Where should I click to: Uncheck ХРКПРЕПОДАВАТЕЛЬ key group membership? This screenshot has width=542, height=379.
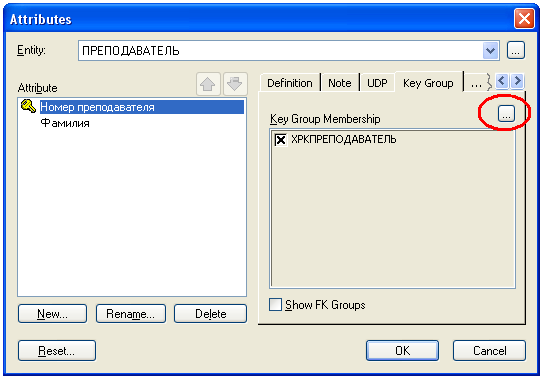(x=280, y=140)
